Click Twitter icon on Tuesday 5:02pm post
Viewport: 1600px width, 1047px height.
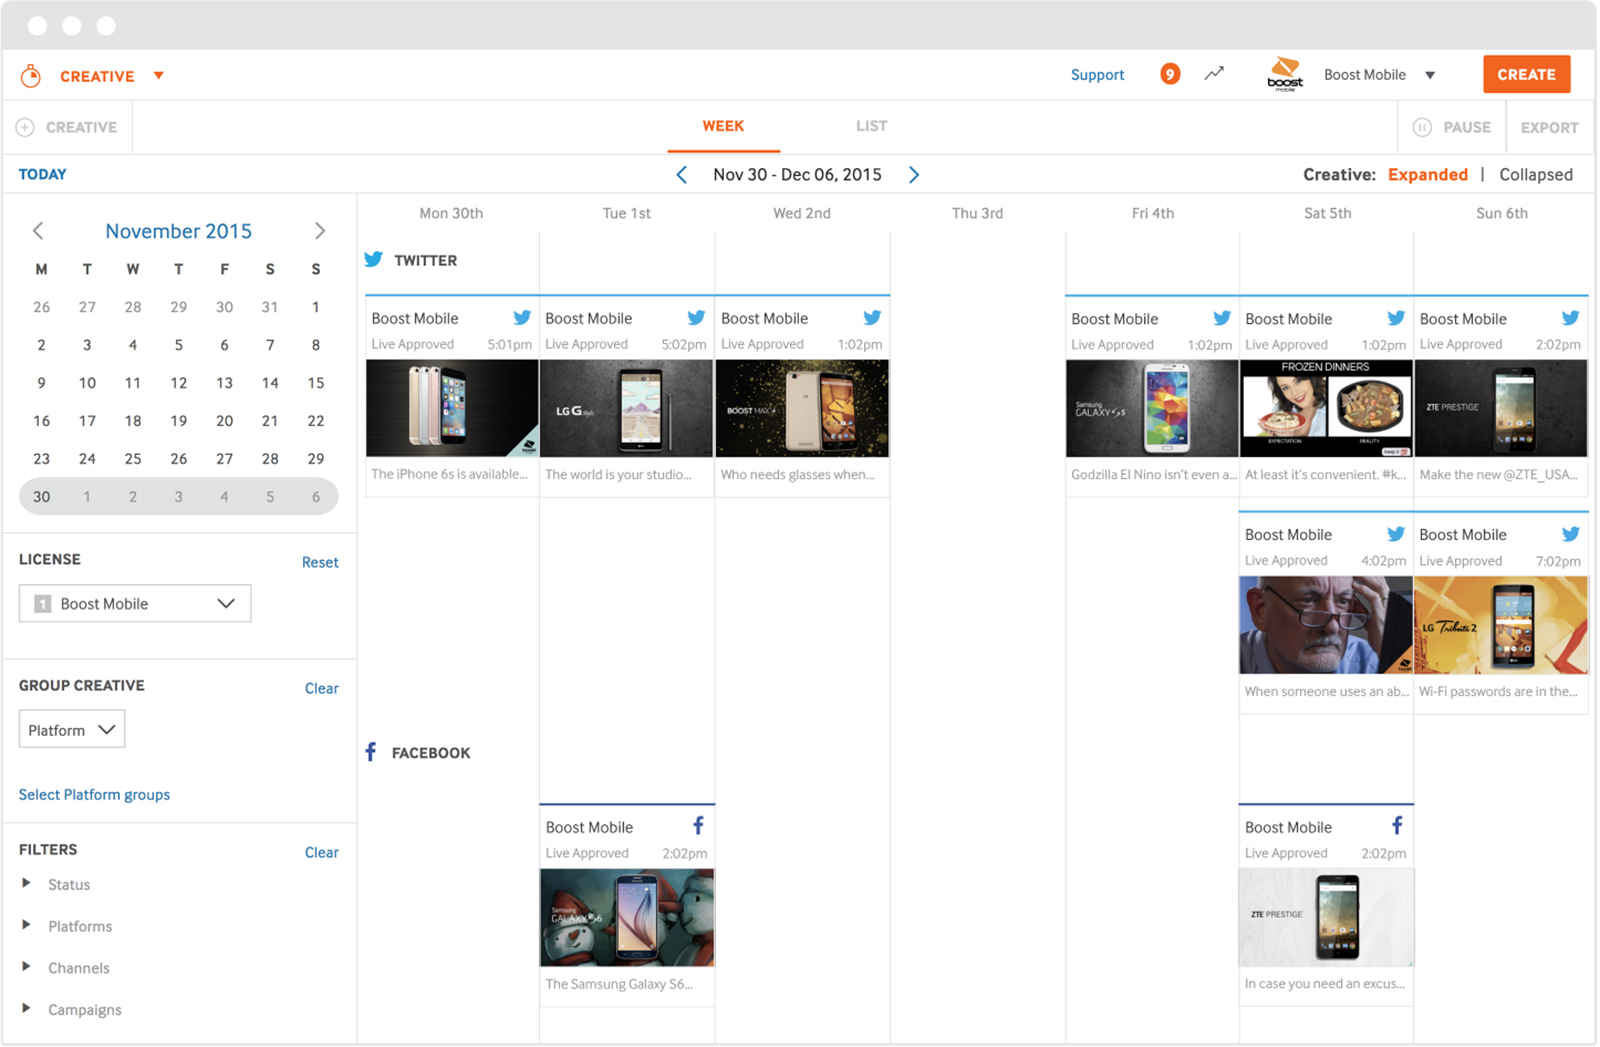point(696,318)
